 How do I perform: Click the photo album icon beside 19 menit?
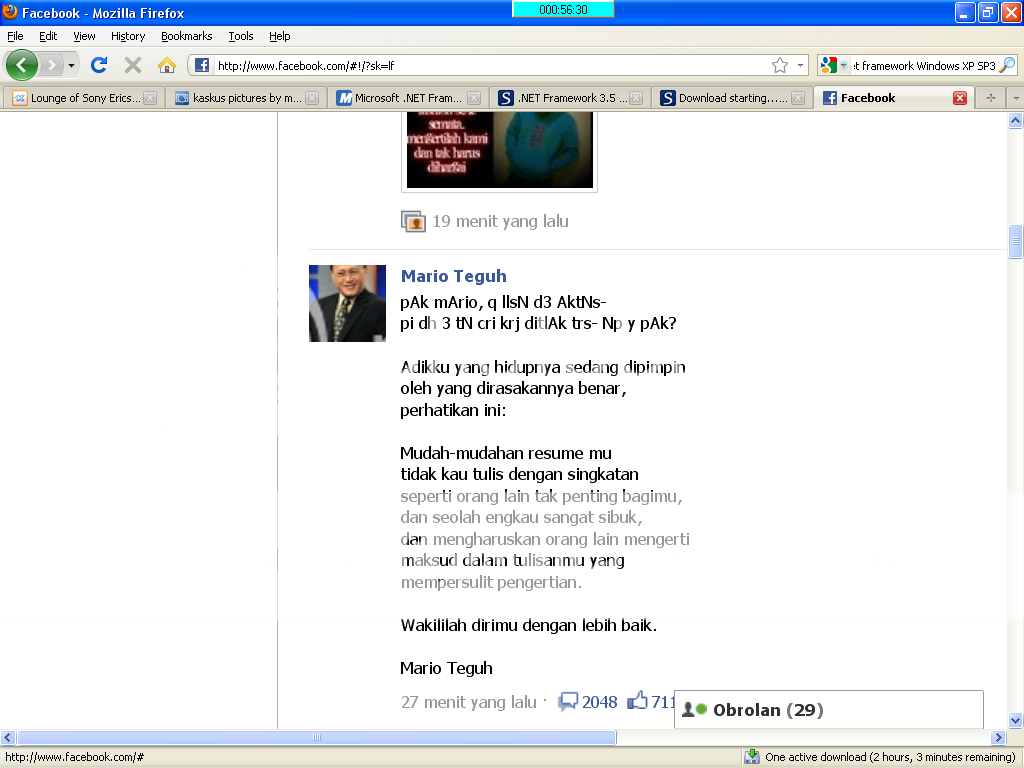(x=413, y=221)
